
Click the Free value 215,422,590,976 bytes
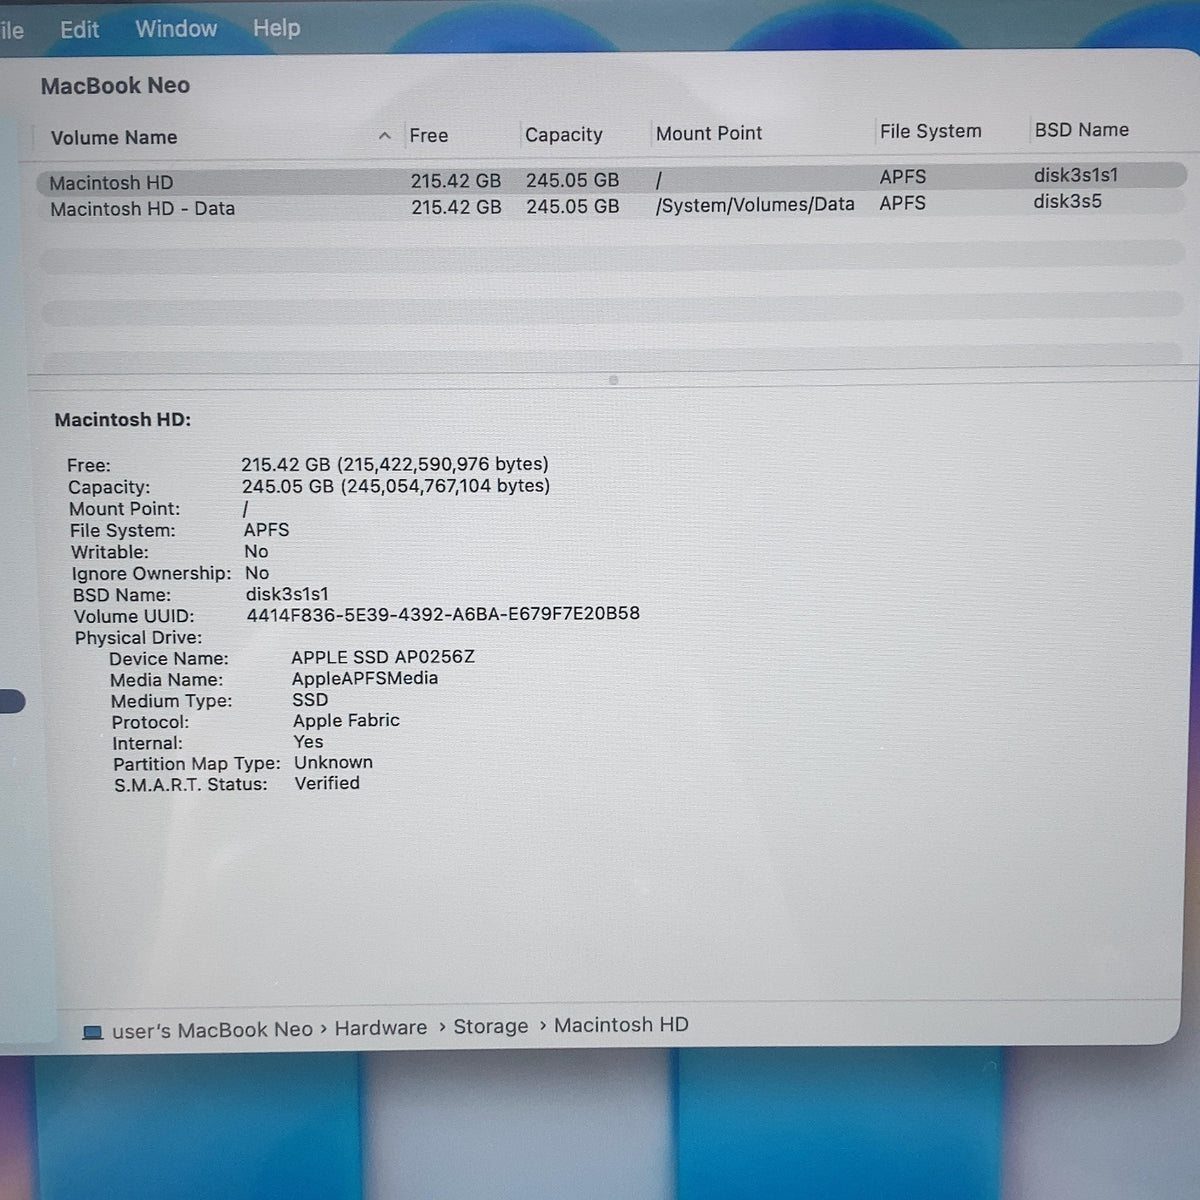[x=395, y=464]
